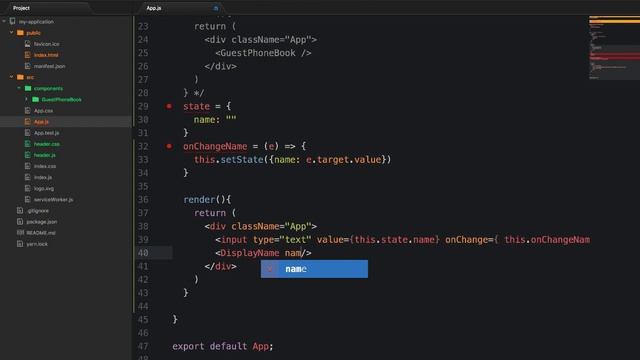This screenshot has width=640, height=360.
Task: Click the header.js file icon
Action: click(x=27, y=155)
